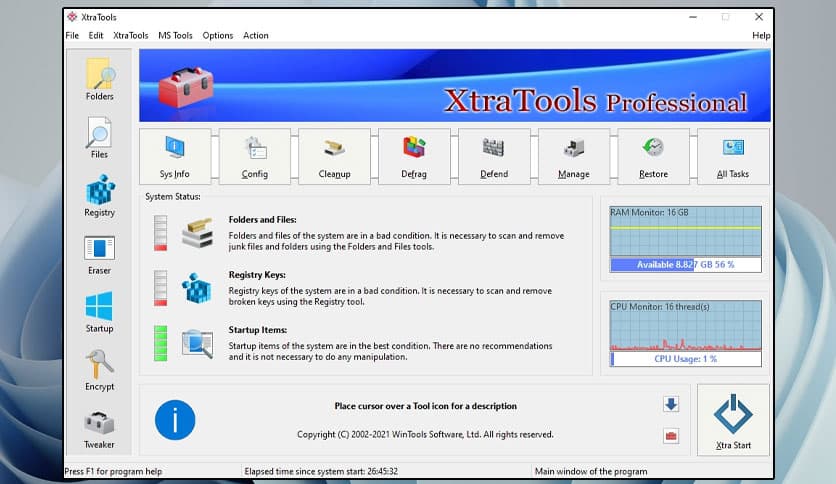Select the Sys Info category

click(175, 156)
